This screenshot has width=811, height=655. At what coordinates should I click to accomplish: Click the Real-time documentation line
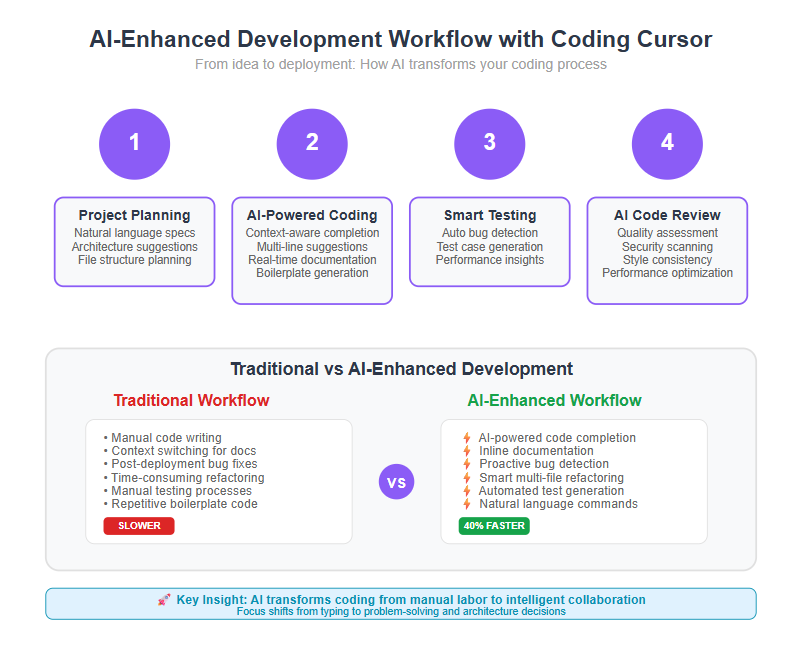coord(312,260)
